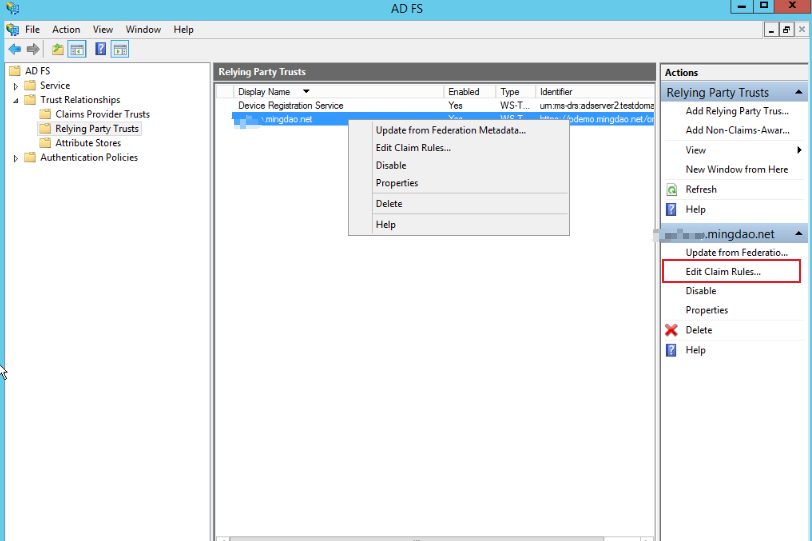Open the View menu in menu bar
The width and height of the screenshot is (812, 541).
click(x=103, y=30)
